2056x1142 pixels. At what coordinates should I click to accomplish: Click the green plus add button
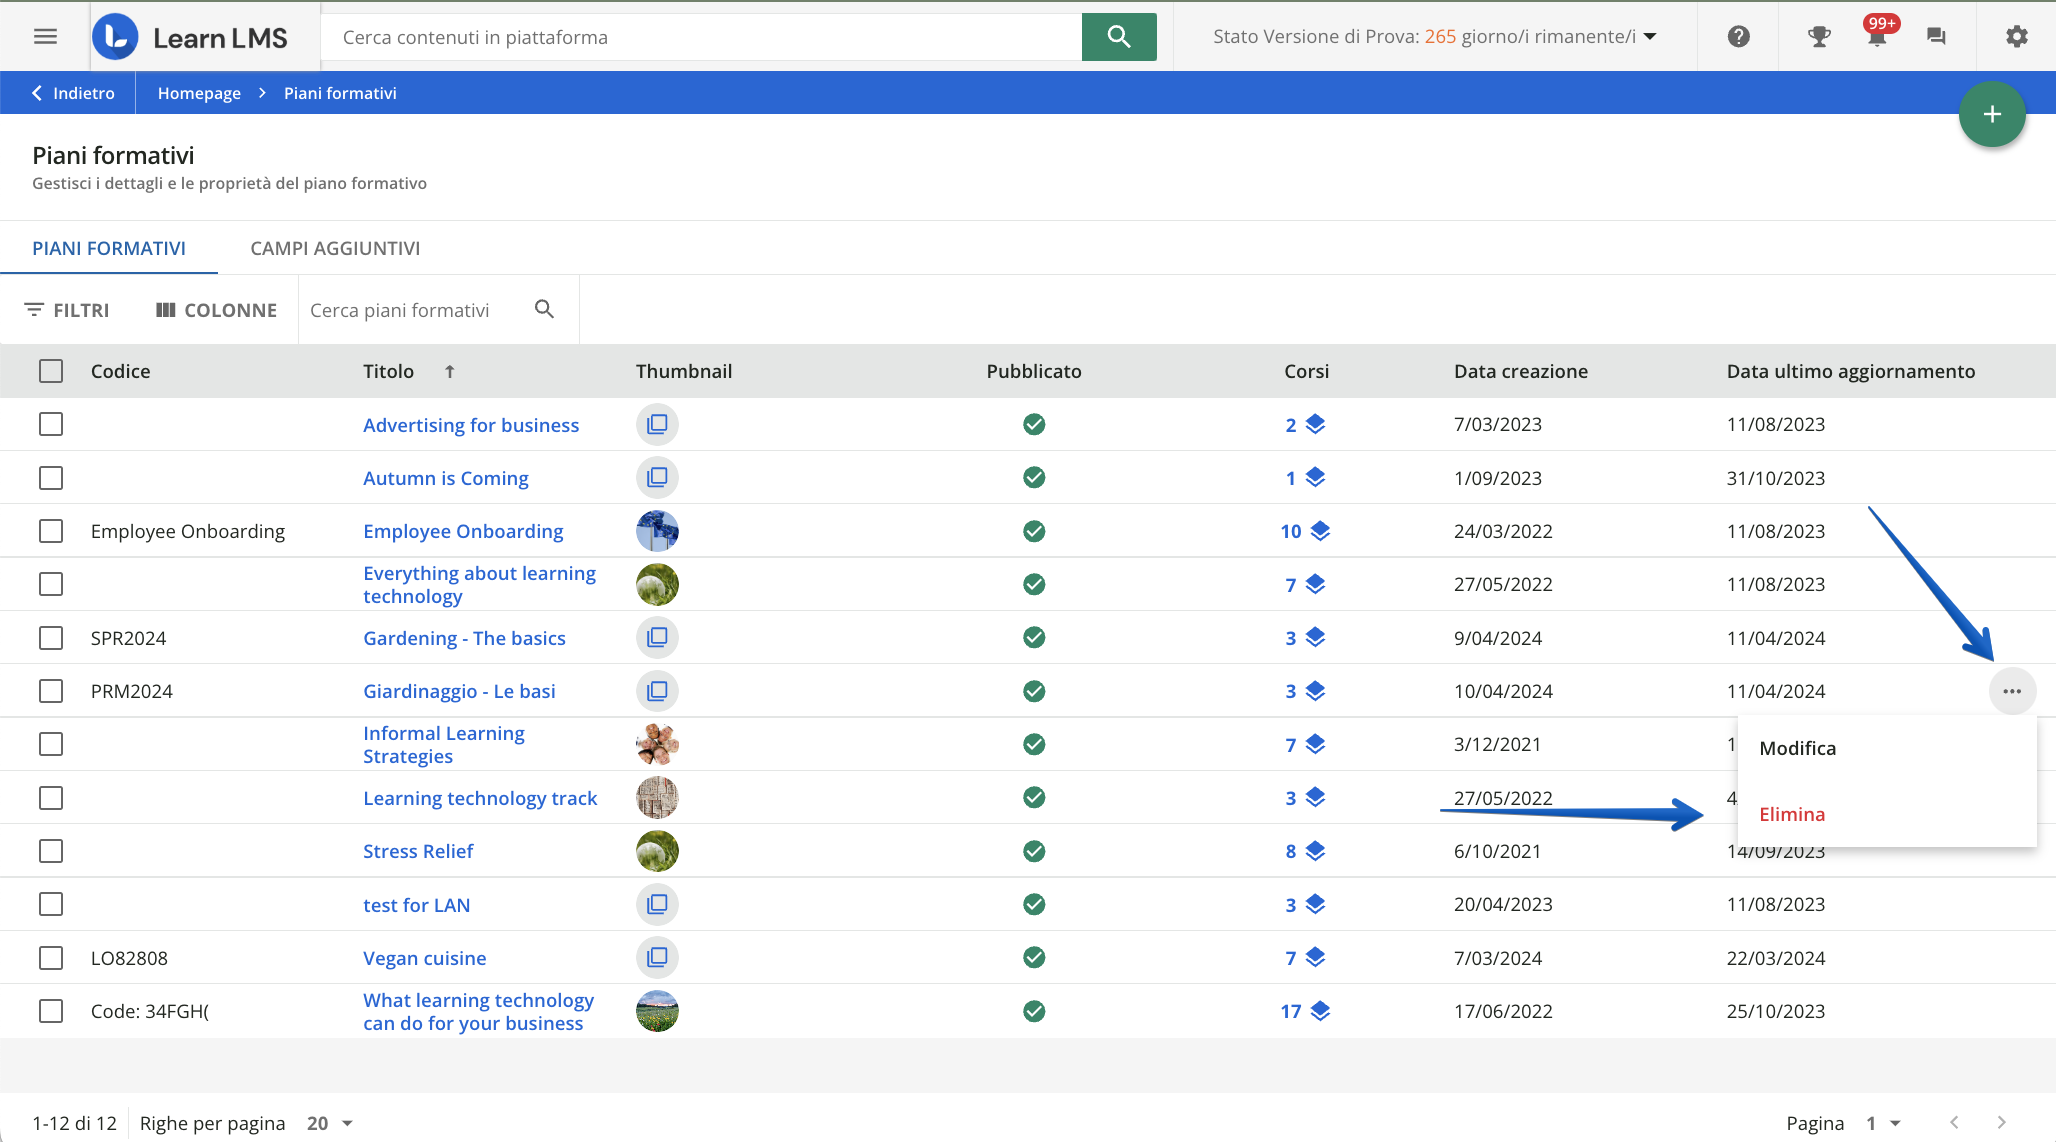coord(1992,115)
